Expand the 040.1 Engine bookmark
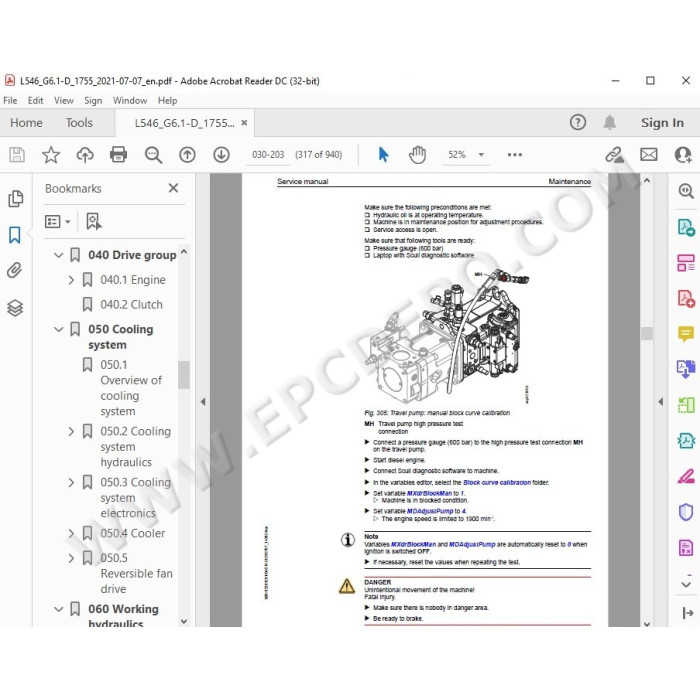This screenshot has height=700, width=700. click(x=71, y=280)
